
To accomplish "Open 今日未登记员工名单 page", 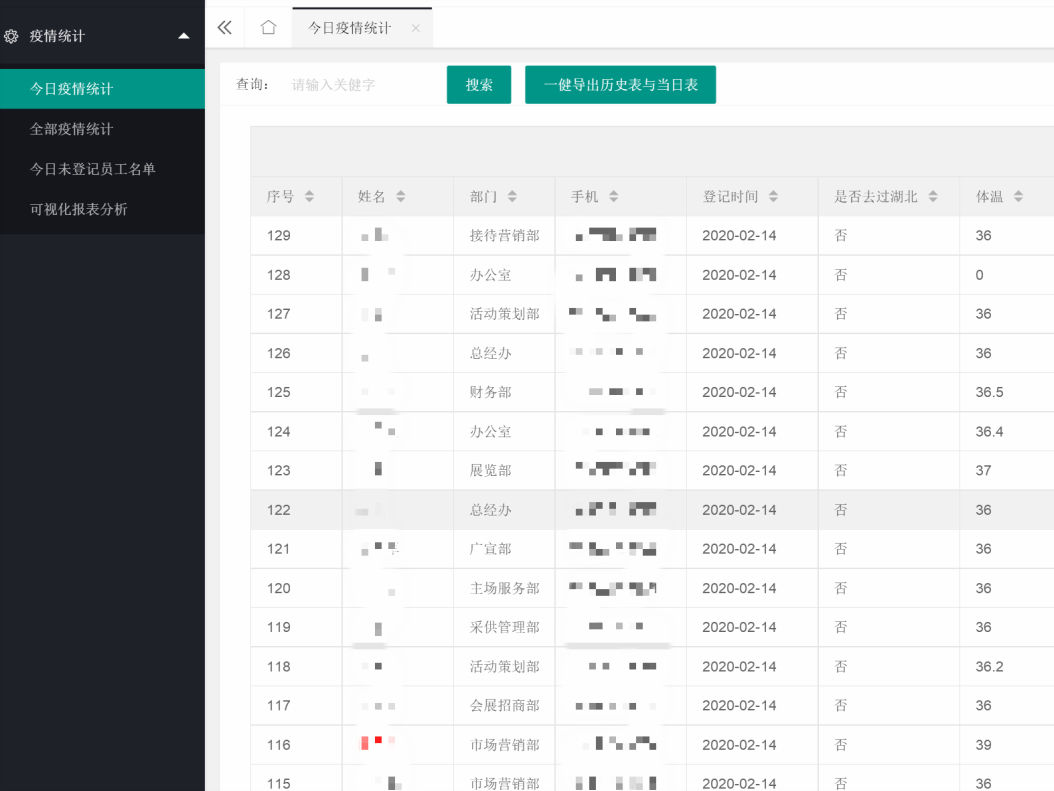I will (x=93, y=169).
